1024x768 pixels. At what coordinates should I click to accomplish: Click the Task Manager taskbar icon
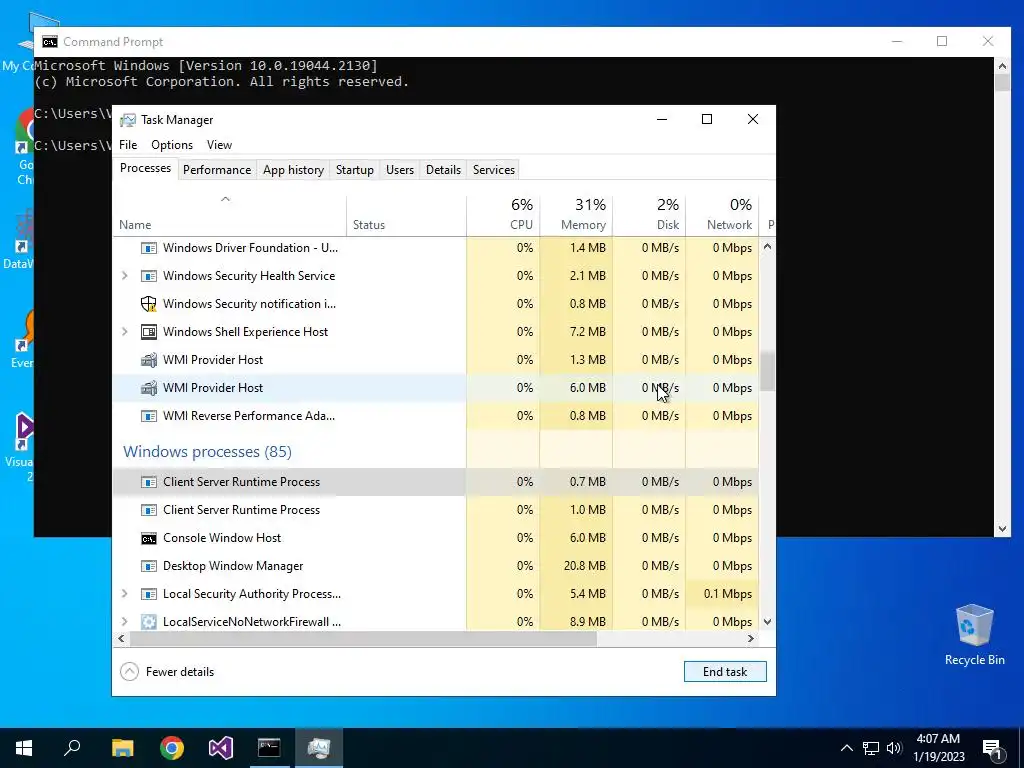tap(319, 748)
